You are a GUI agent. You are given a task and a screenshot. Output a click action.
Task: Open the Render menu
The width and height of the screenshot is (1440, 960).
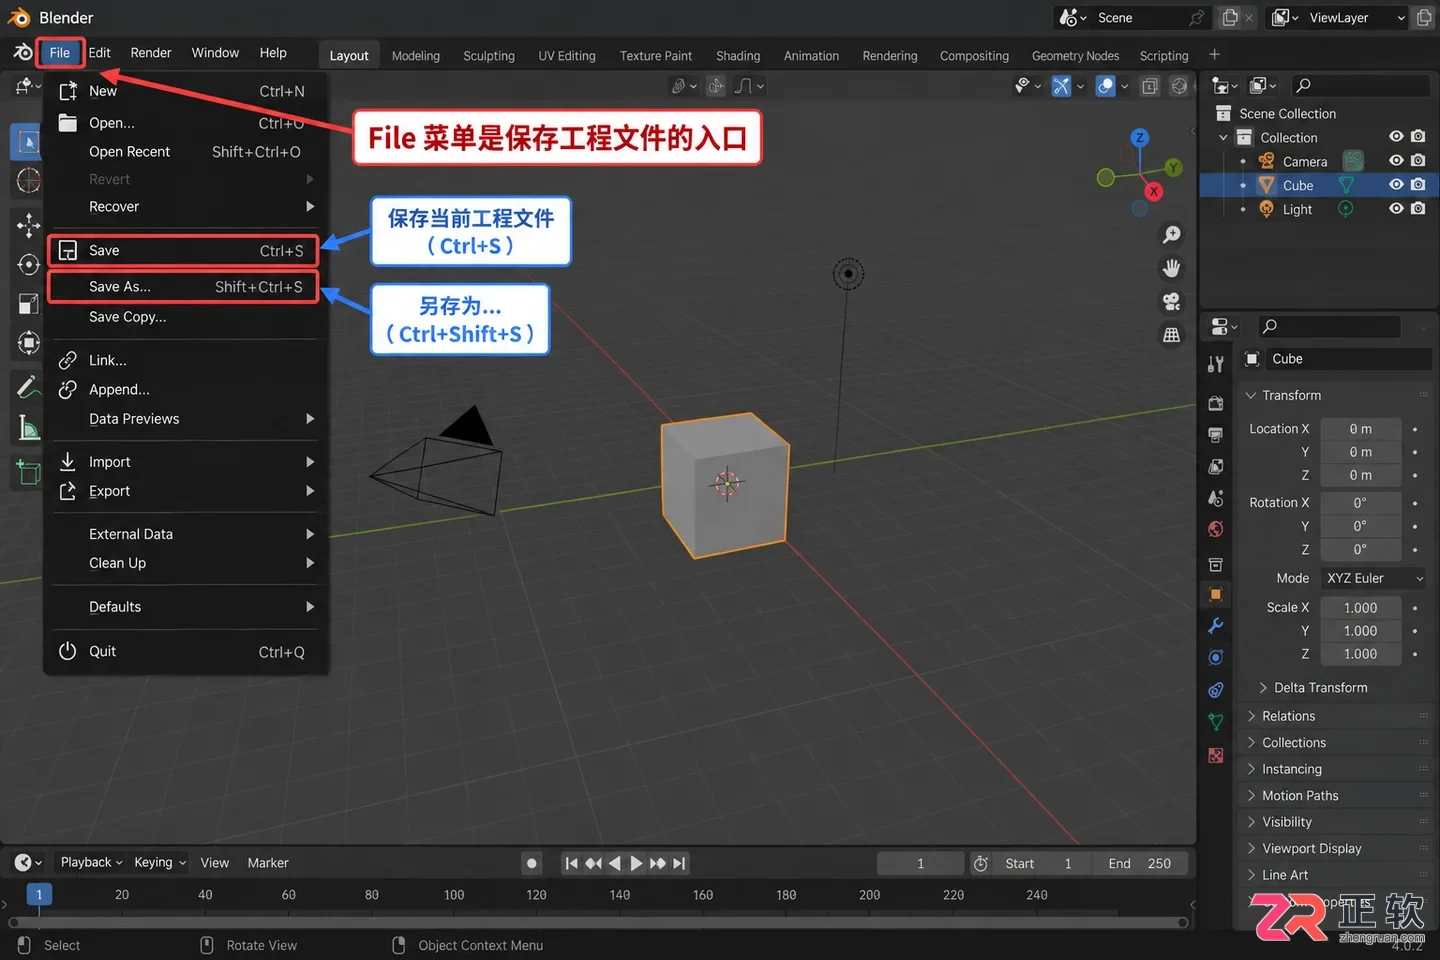151,53
